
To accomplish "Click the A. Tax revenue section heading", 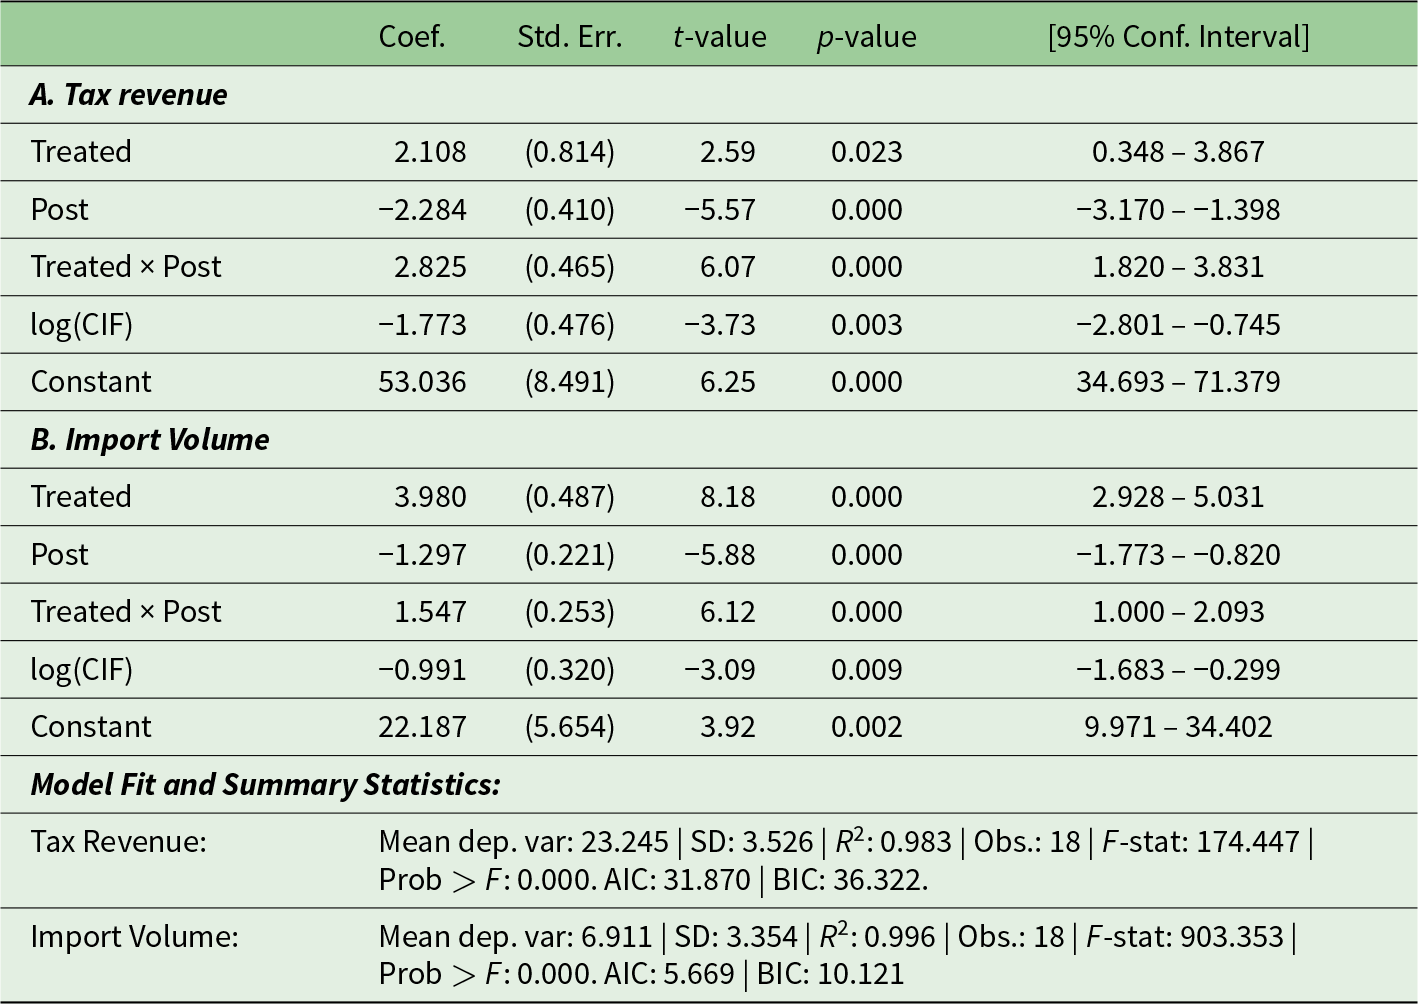I will tap(129, 95).
